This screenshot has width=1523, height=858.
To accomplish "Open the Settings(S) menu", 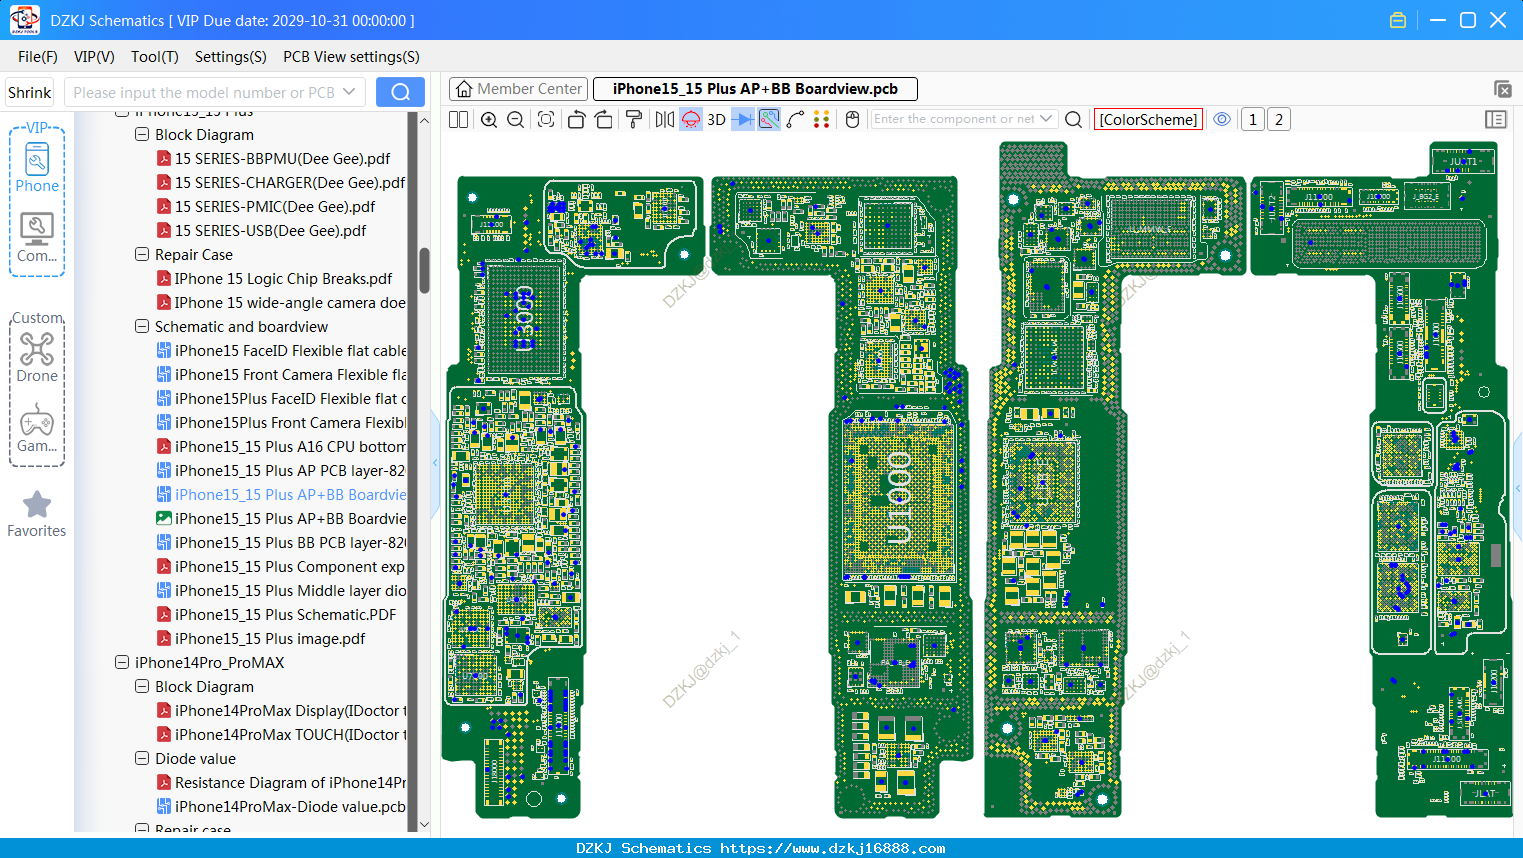I will pyautogui.click(x=231, y=57).
